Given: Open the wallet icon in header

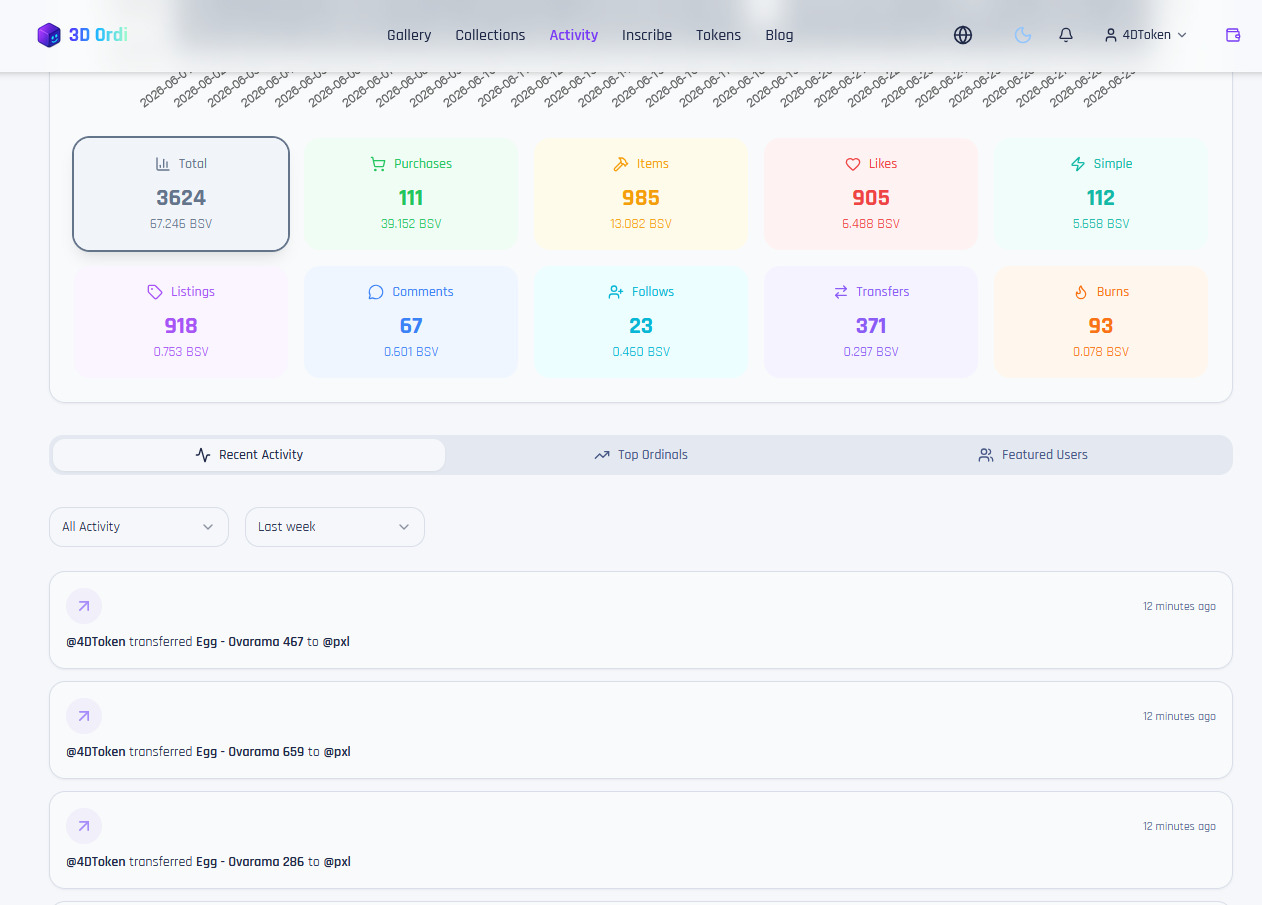Looking at the screenshot, I should (x=1233, y=35).
